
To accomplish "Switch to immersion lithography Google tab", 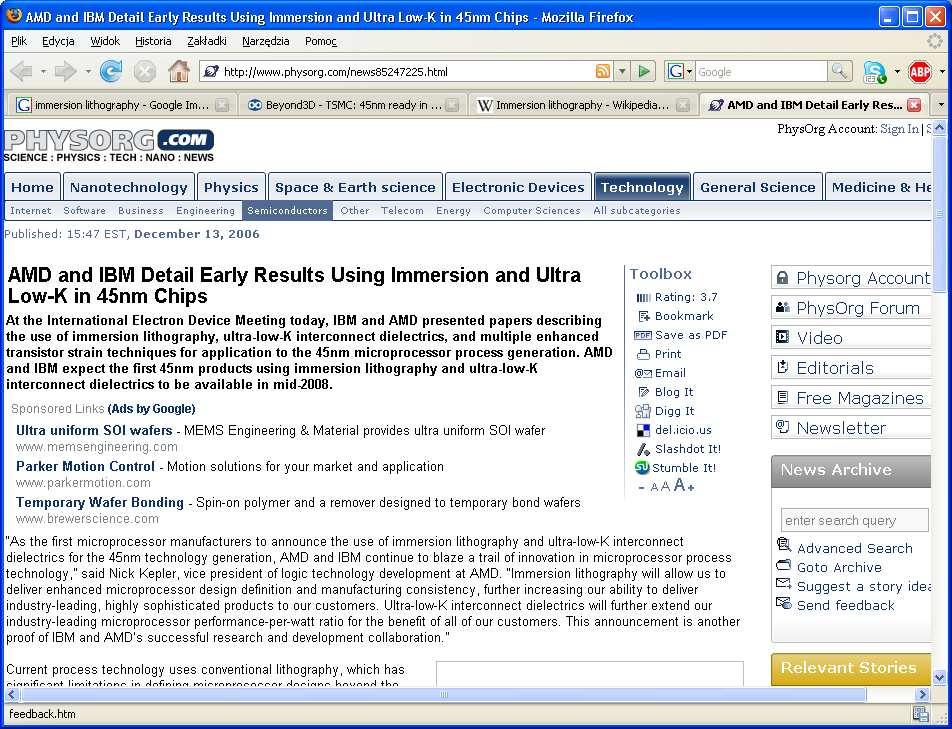I will [x=121, y=105].
